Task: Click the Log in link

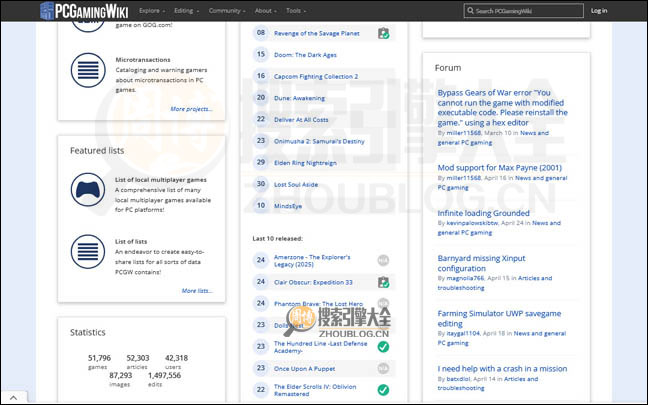Action: tap(599, 11)
